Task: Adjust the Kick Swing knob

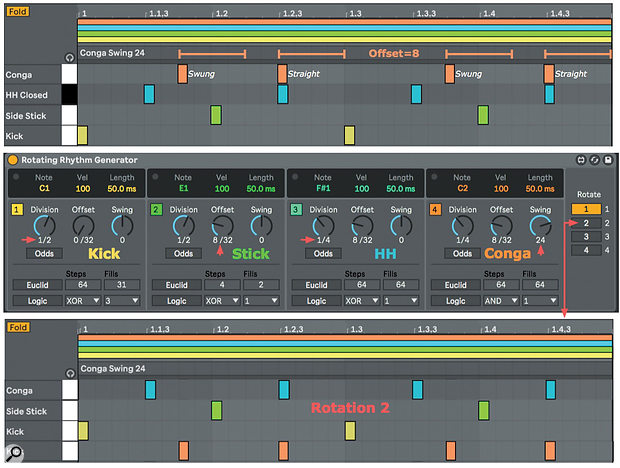Action: (x=122, y=226)
